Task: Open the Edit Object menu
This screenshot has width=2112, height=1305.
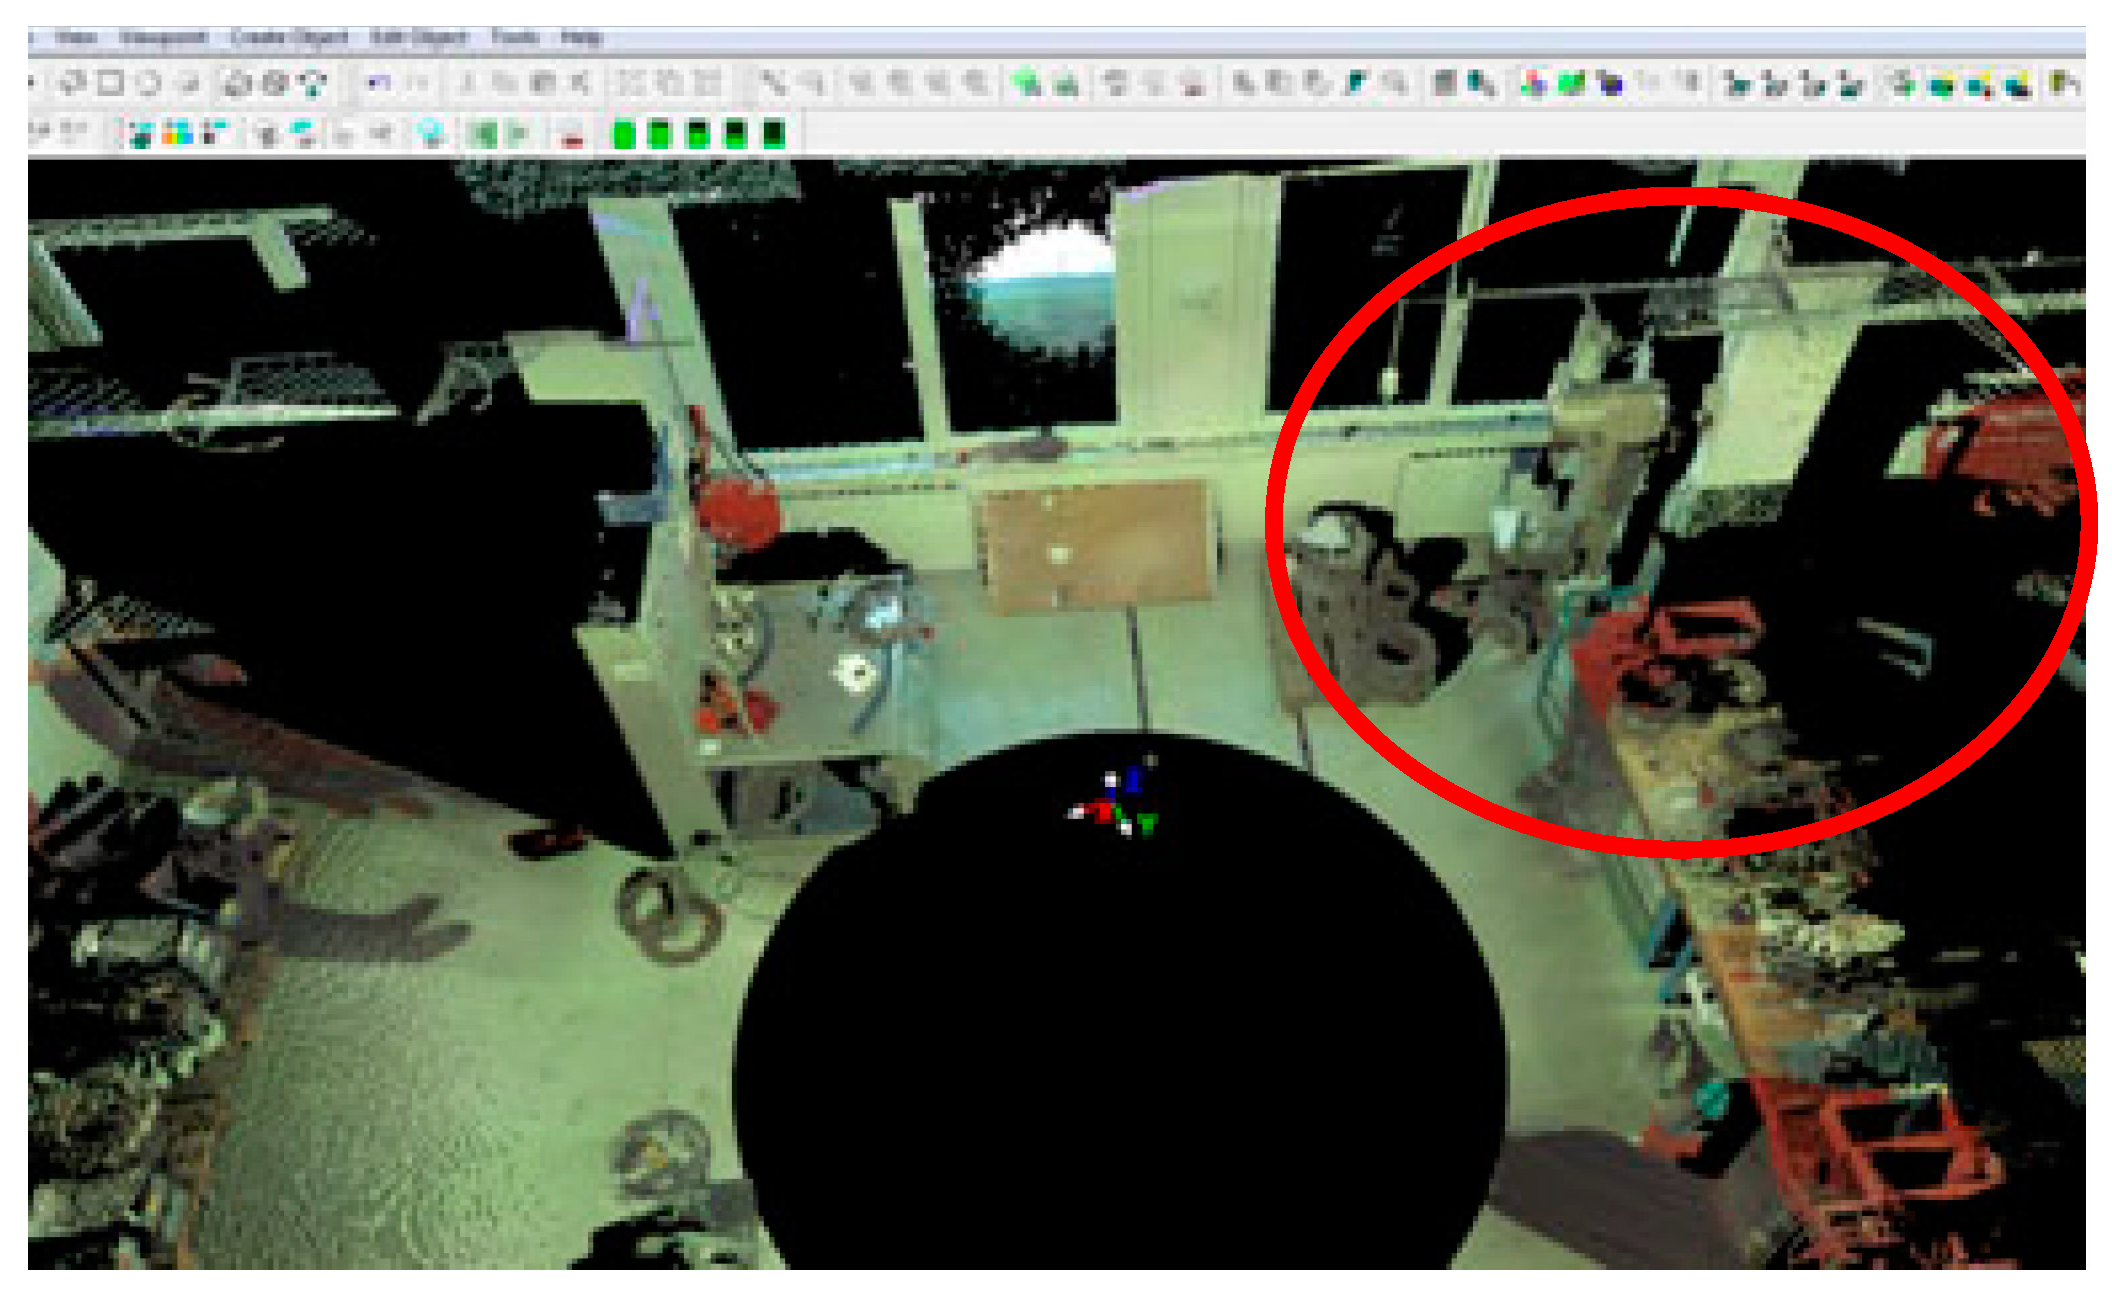Action: pos(418,38)
